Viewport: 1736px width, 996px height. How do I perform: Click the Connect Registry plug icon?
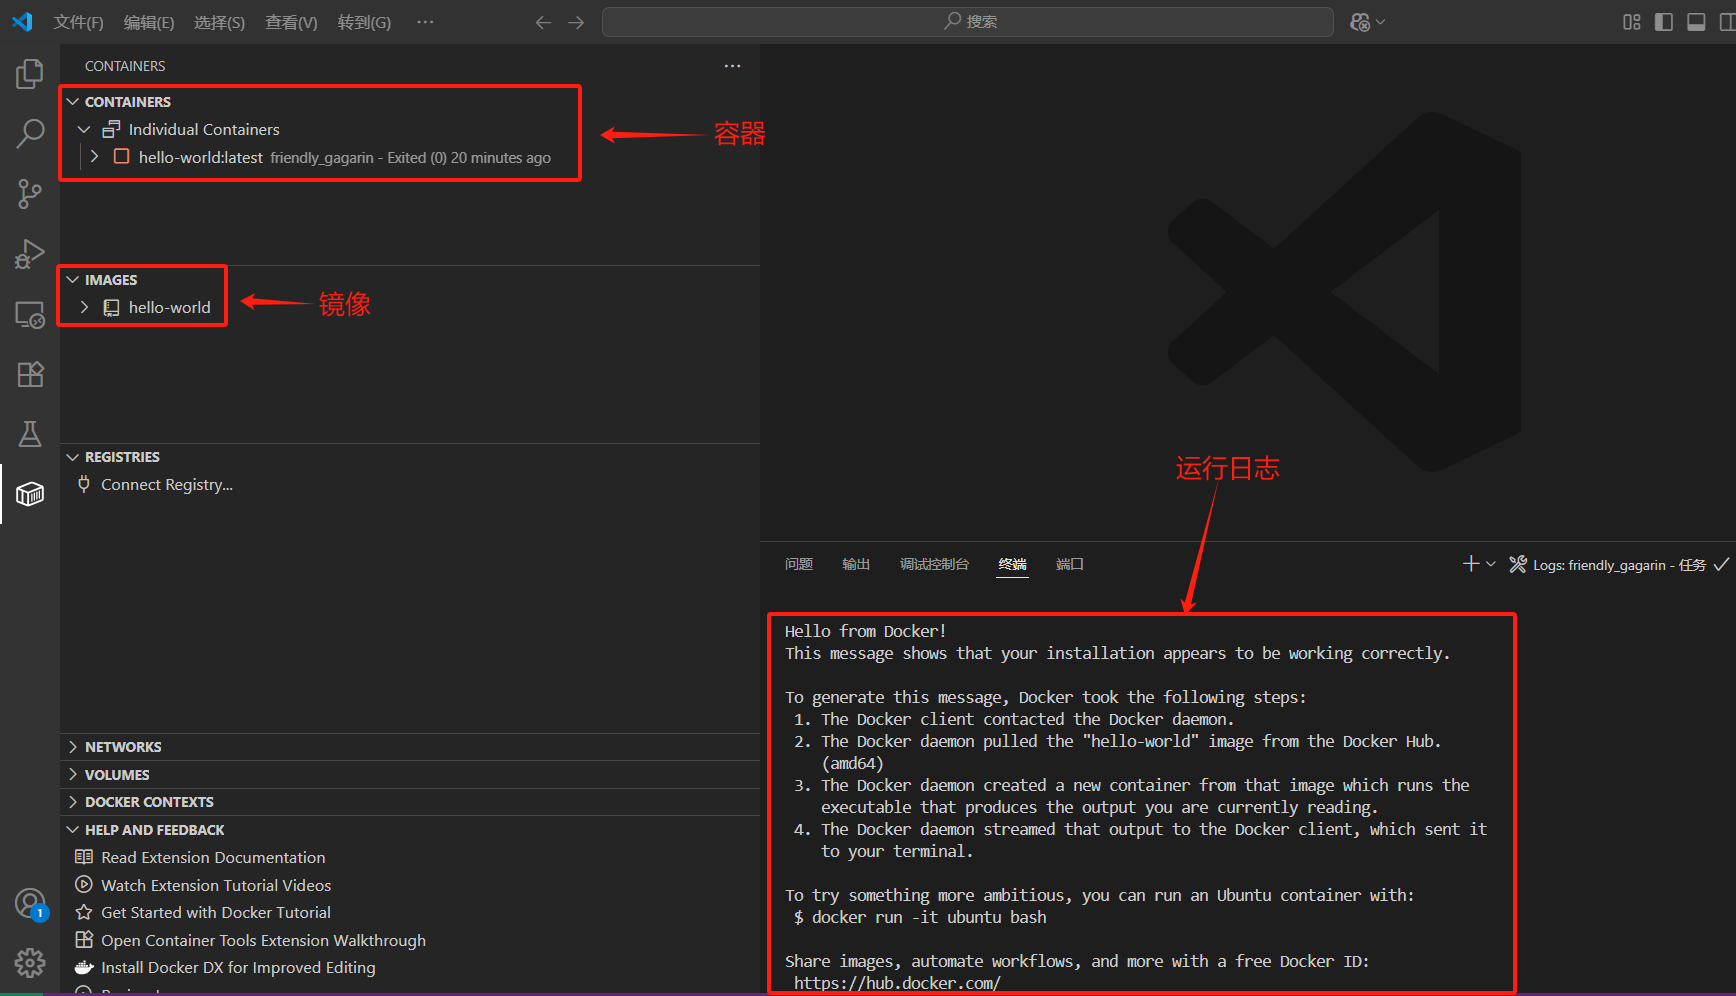(x=84, y=484)
